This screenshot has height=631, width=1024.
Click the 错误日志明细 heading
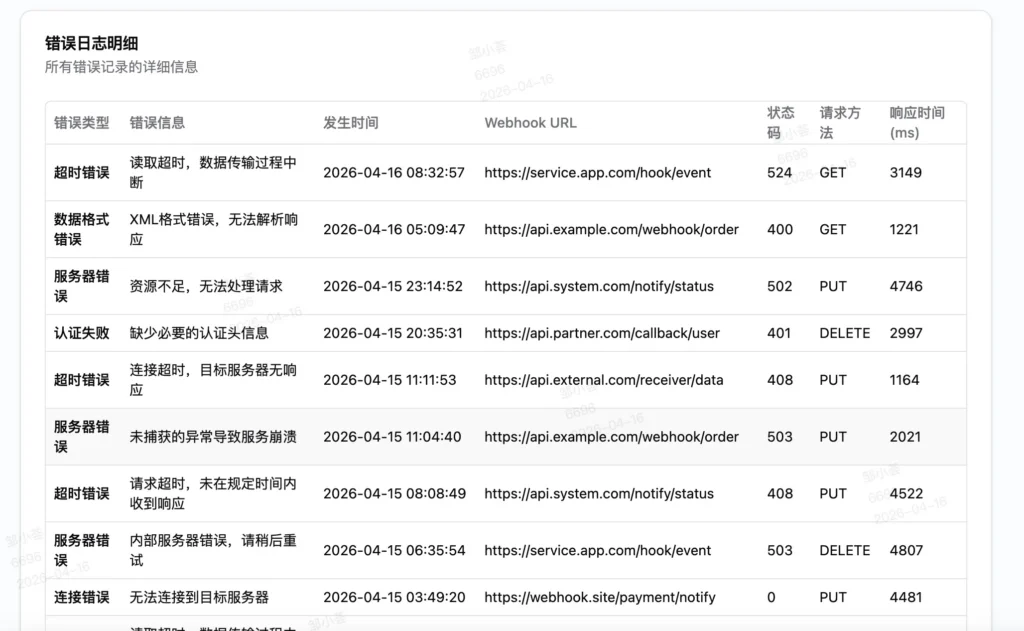click(92, 43)
